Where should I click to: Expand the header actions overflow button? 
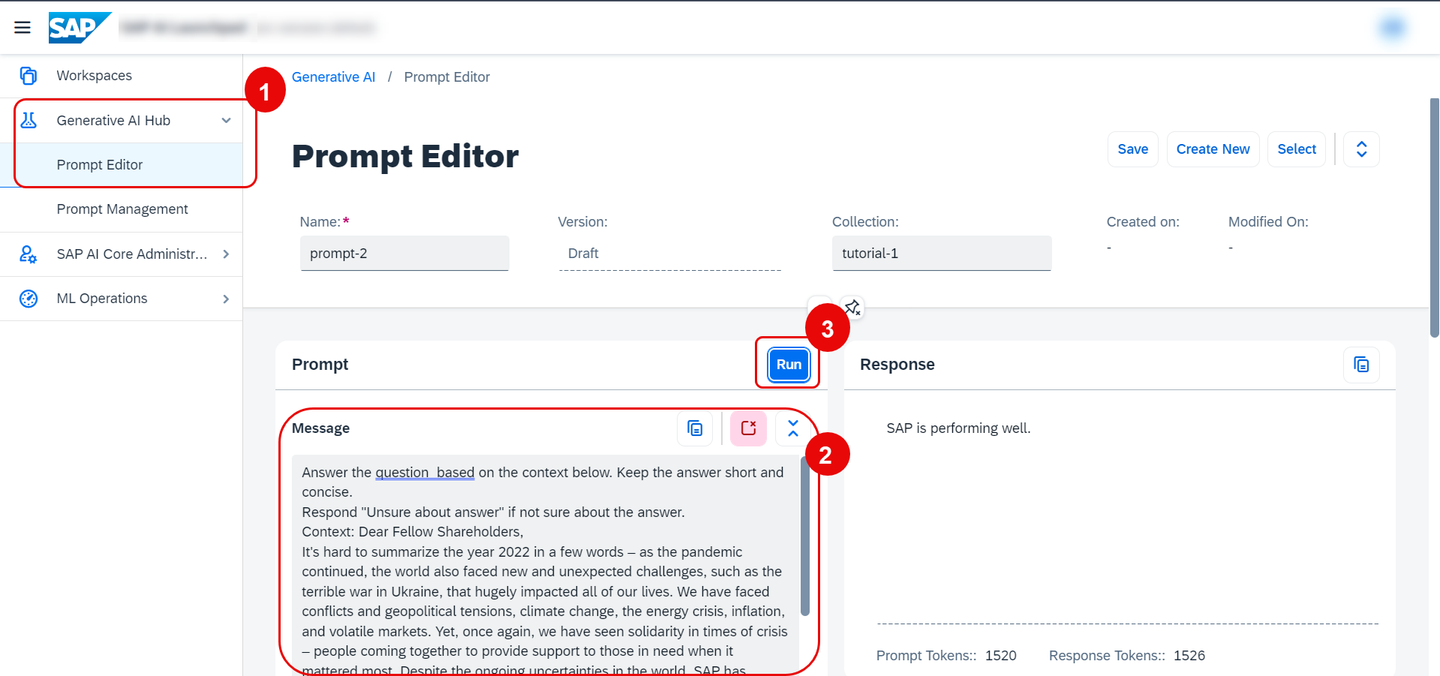point(1361,149)
